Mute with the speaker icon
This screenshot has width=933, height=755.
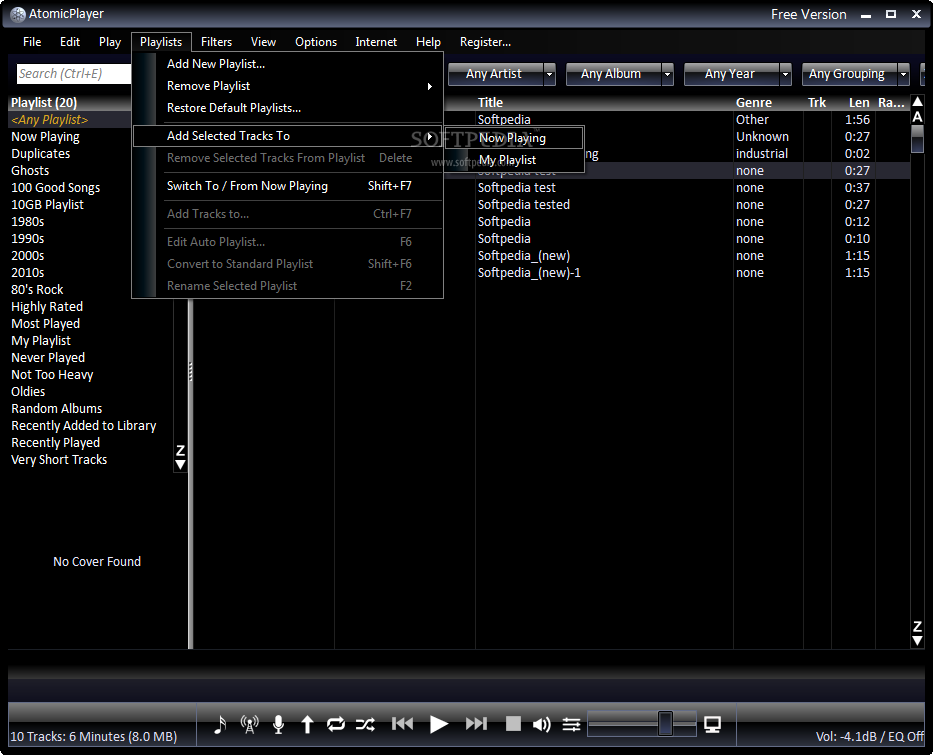coord(541,724)
